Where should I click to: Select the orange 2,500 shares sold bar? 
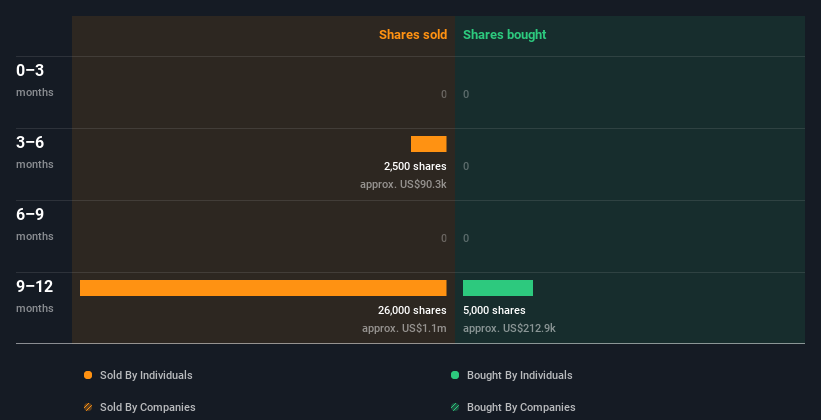coord(429,144)
